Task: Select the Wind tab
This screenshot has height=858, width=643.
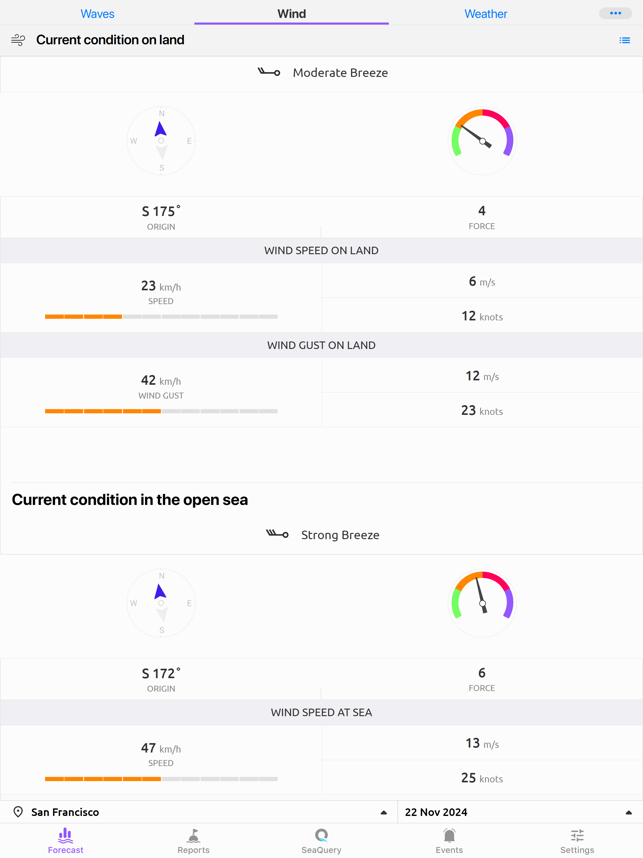Action: point(291,14)
